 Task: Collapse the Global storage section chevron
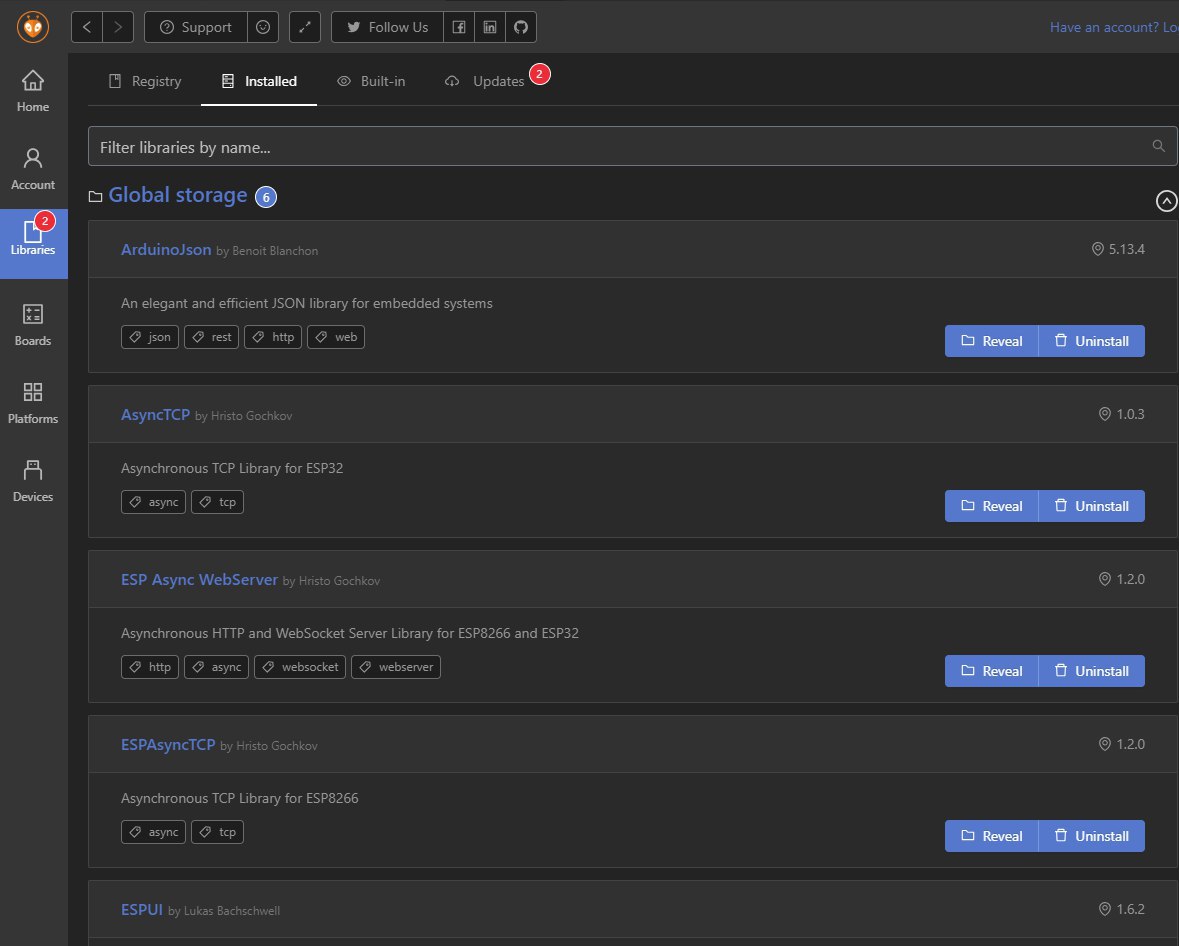[x=1166, y=201]
